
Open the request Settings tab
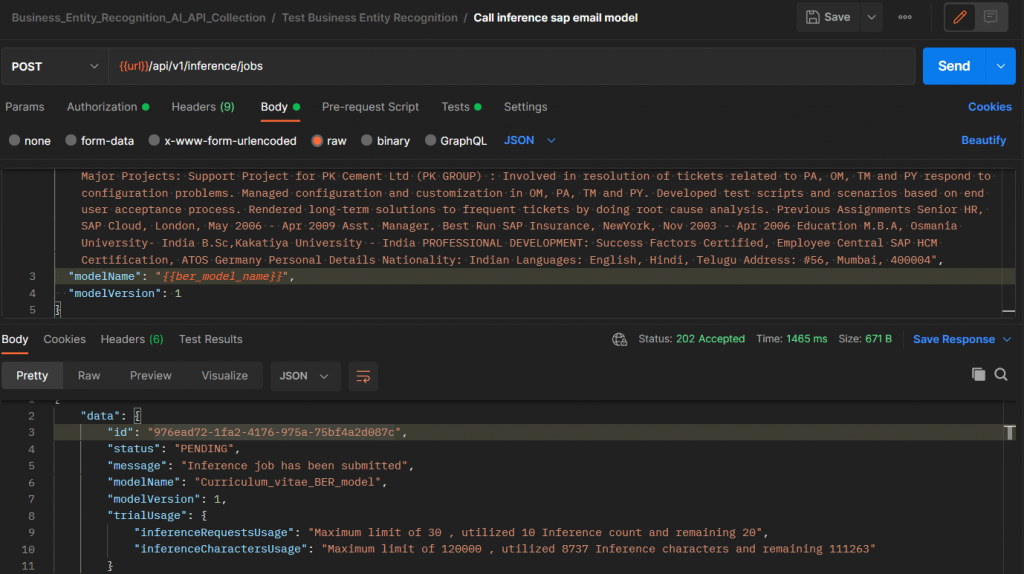[x=525, y=106]
